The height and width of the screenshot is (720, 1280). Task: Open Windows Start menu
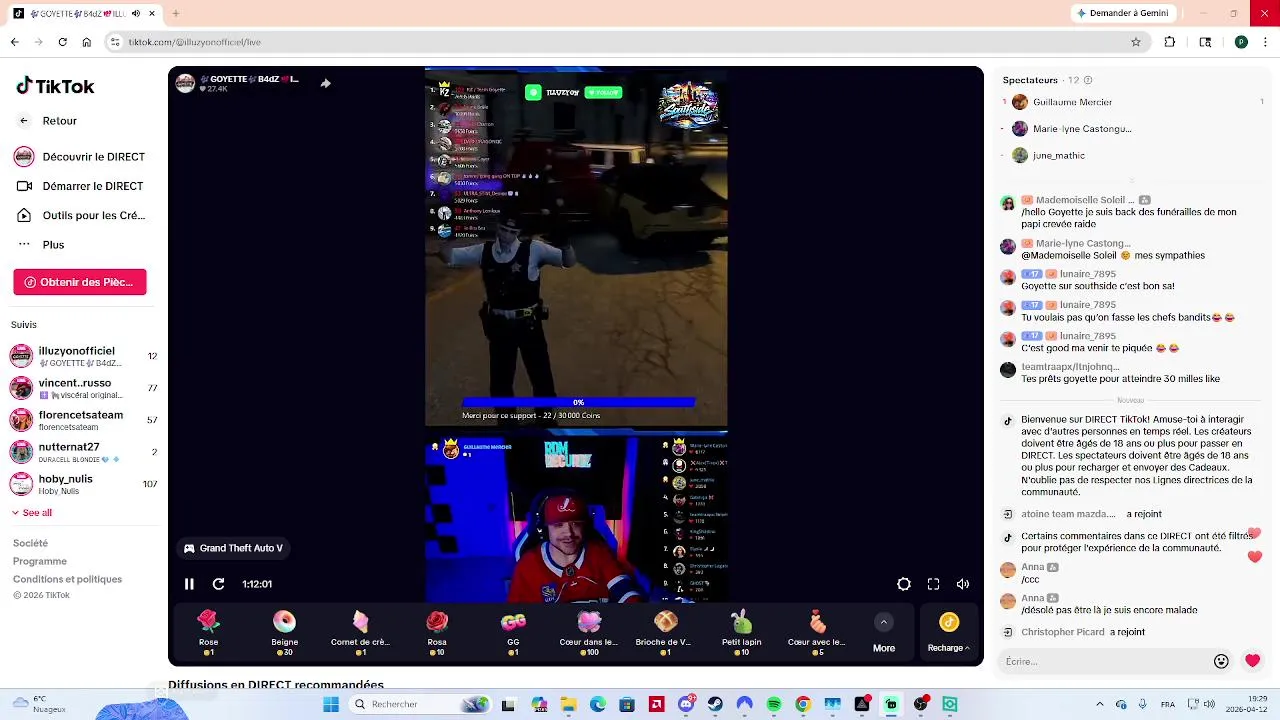coord(331,704)
